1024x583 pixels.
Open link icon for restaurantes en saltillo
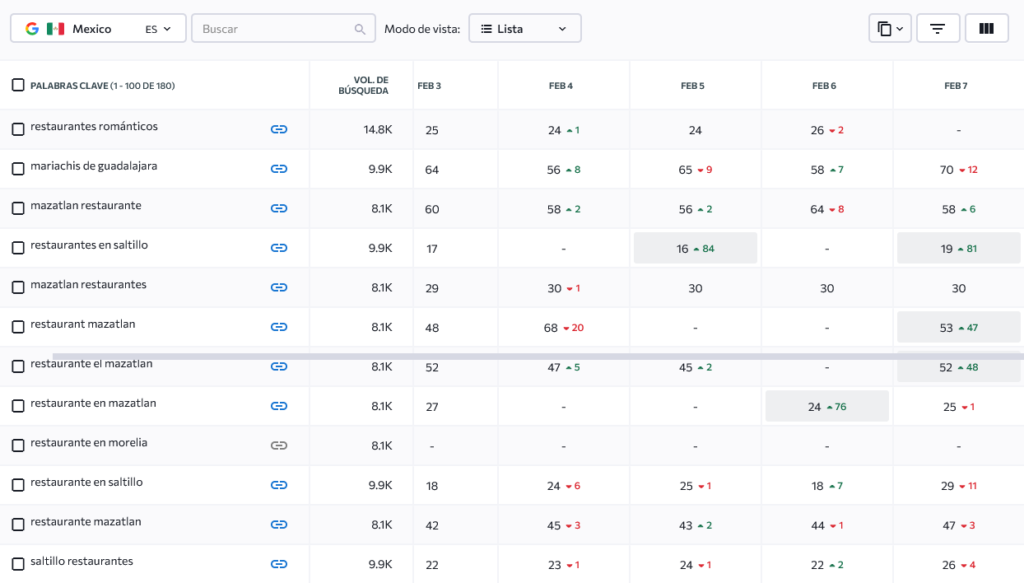[279, 248]
